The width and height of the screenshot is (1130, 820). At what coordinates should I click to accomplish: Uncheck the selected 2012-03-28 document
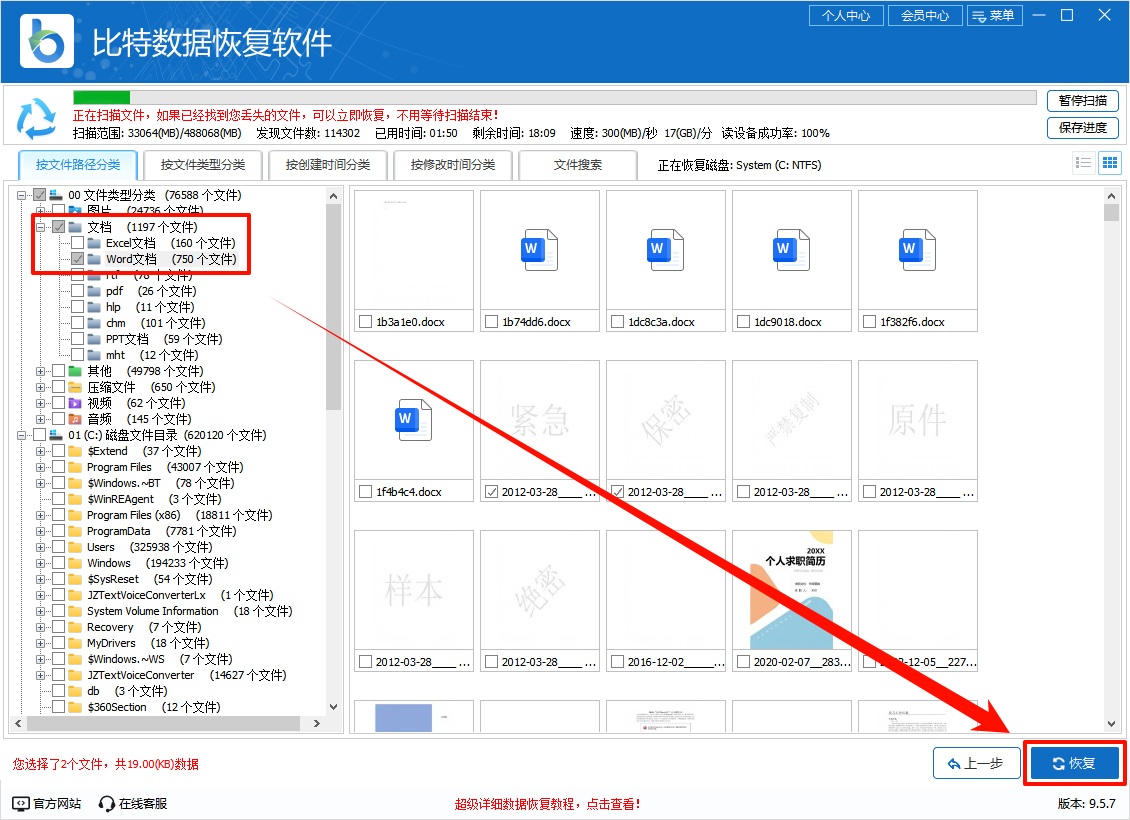tap(492, 490)
